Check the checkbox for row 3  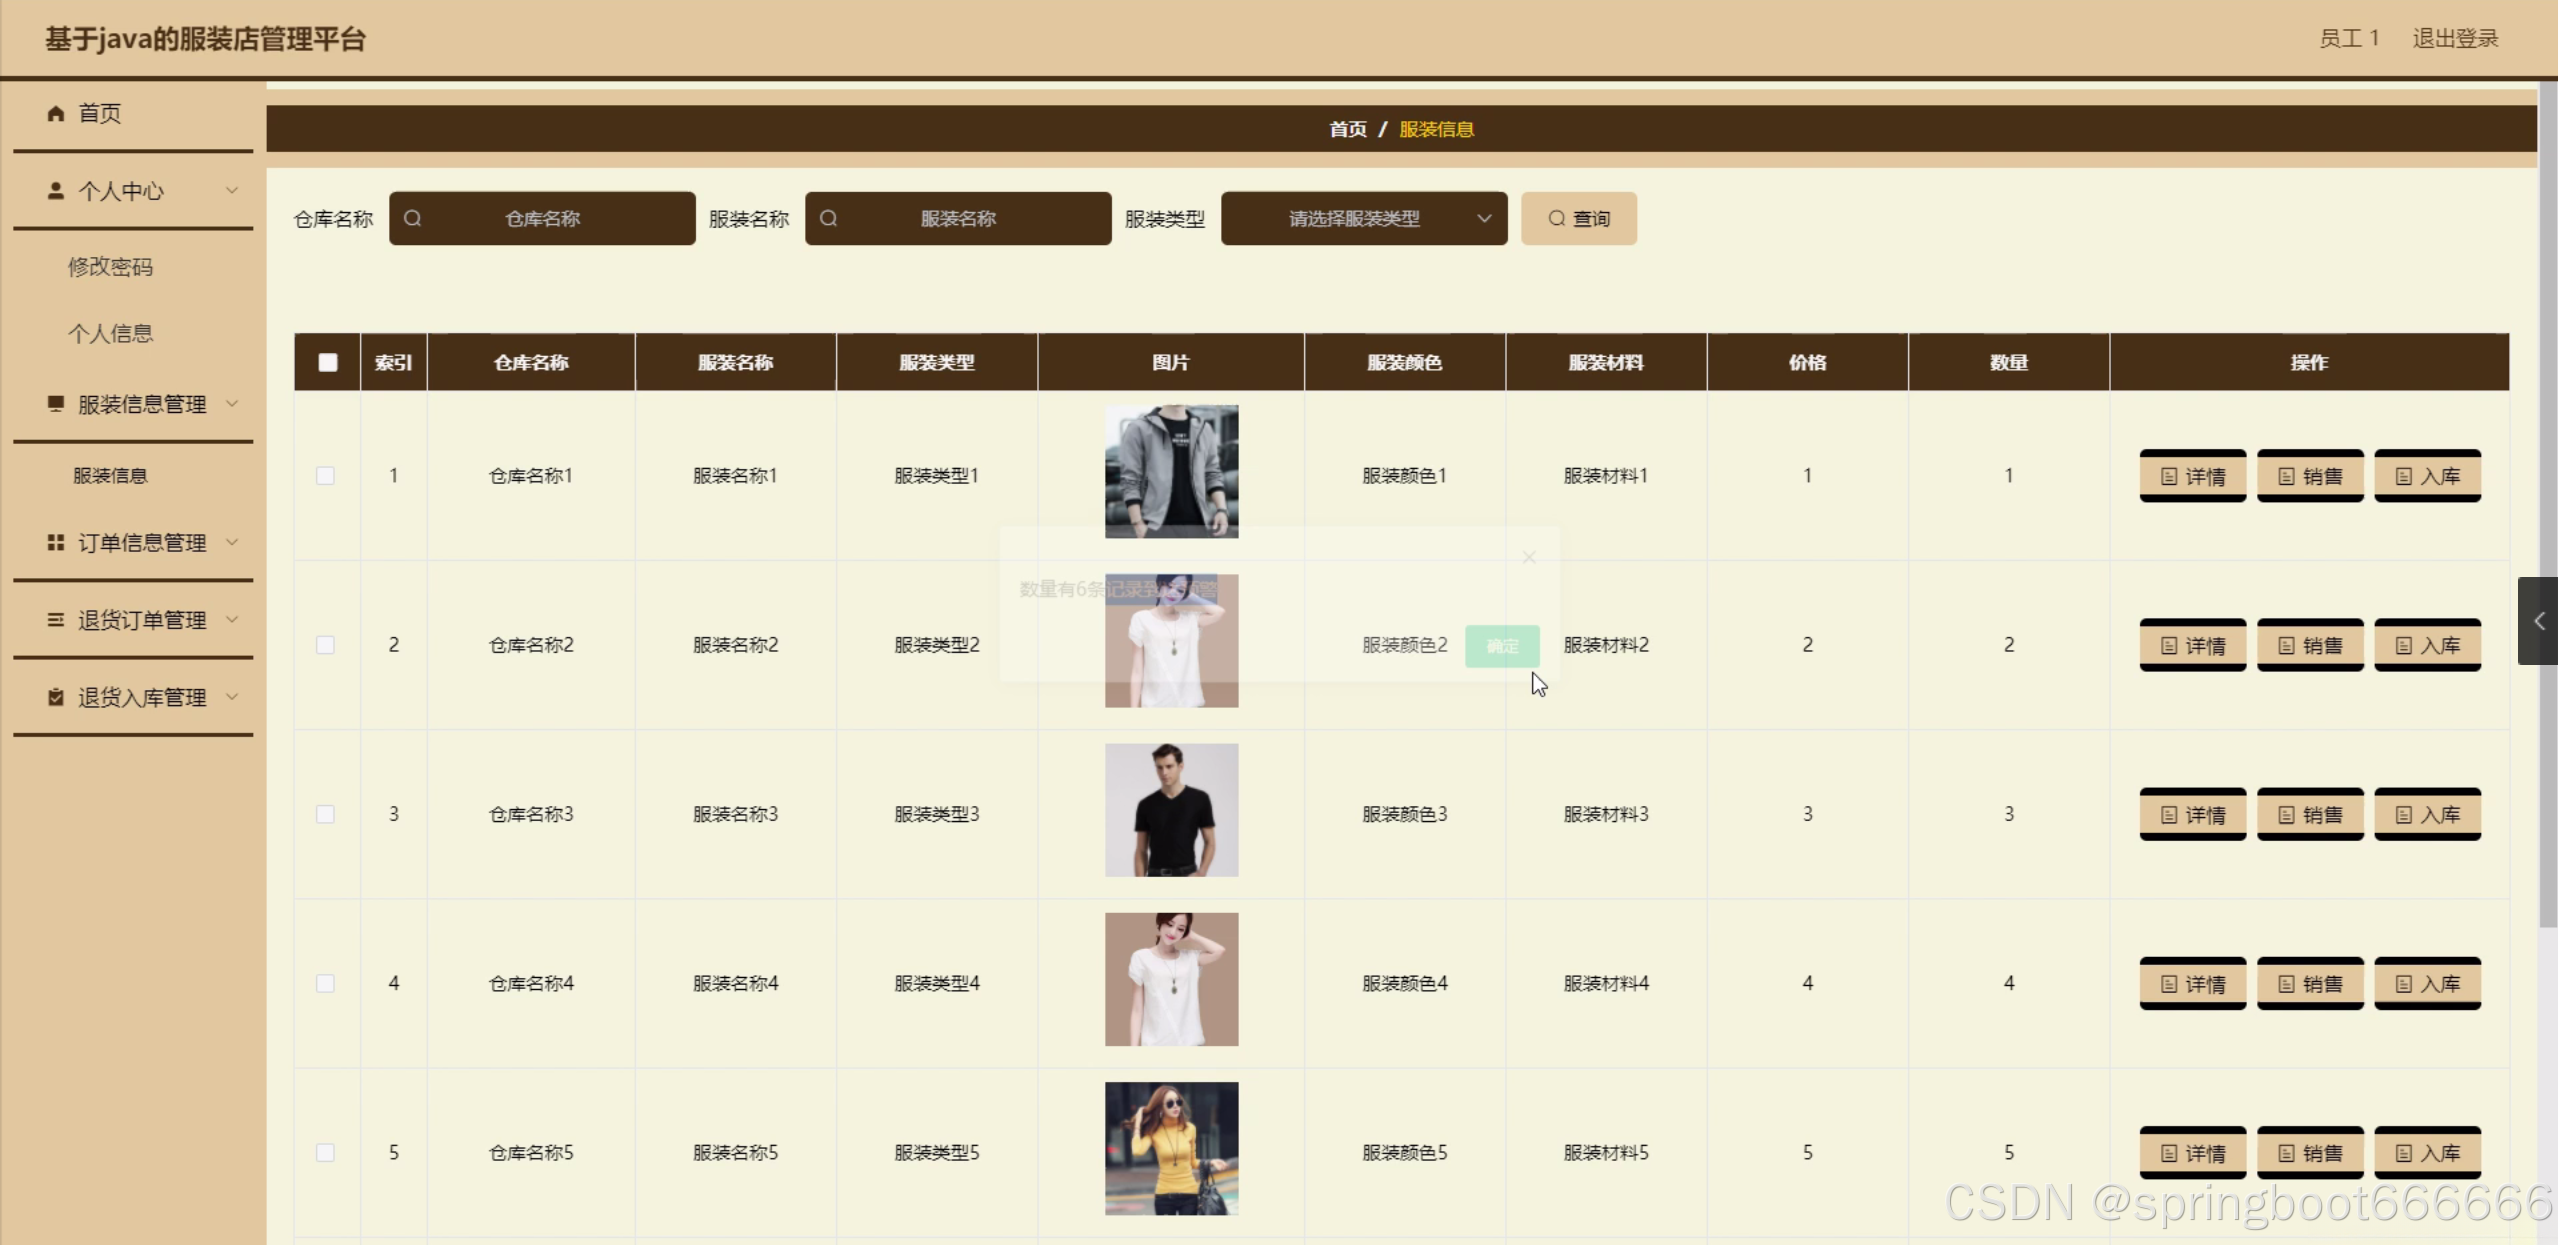[325, 814]
